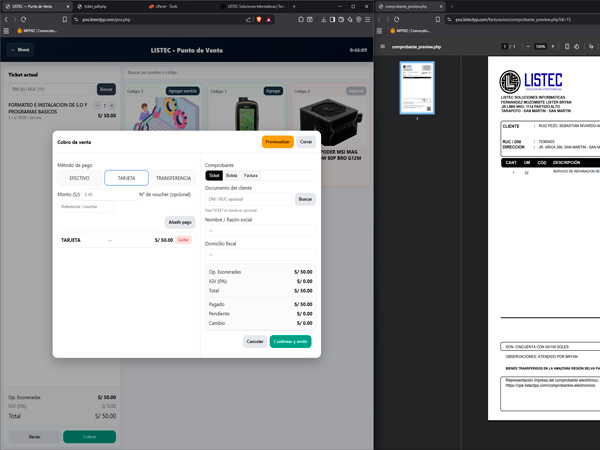Focus the Nombre / Razón social field
Screen dimensions: 600x450
click(x=261, y=231)
